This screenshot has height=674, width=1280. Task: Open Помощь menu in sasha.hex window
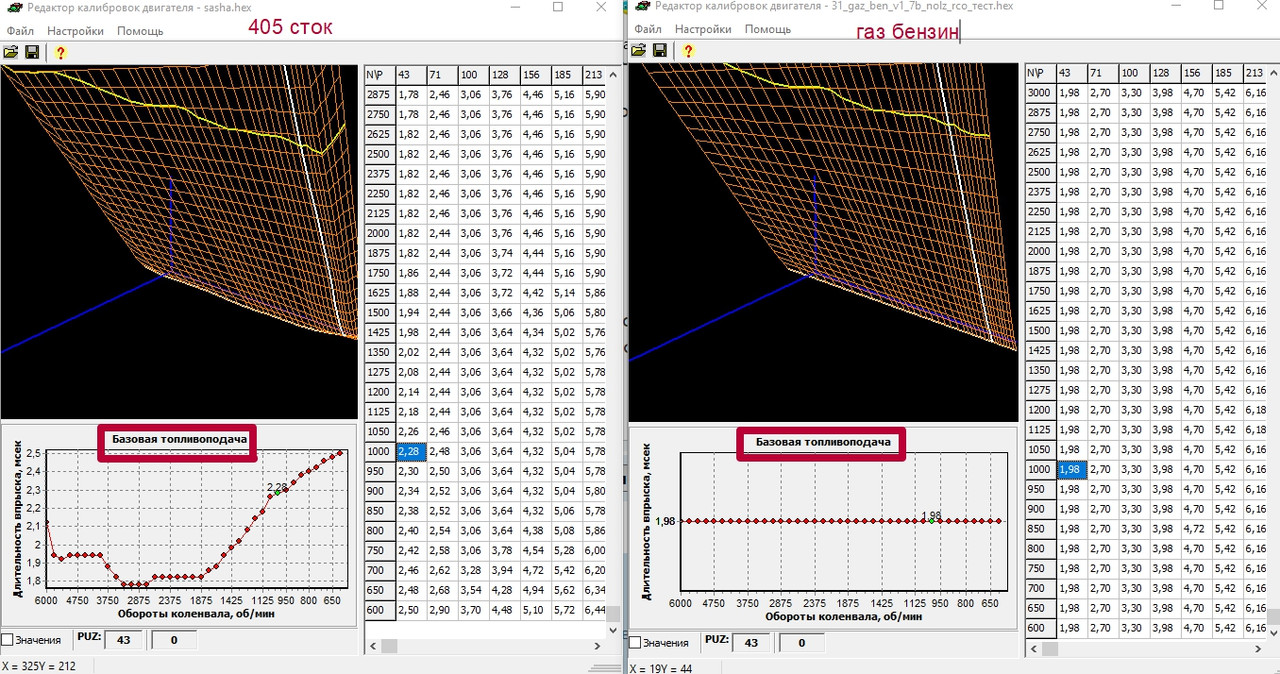pyautogui.click(x=140, y=31)
